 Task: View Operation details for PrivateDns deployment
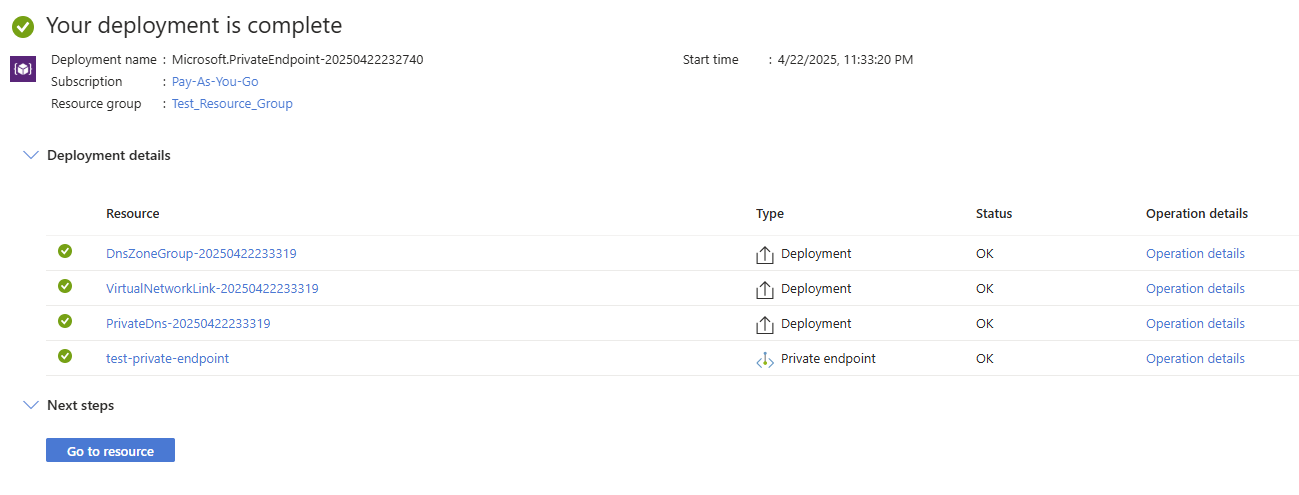(x=1195, y=324)
